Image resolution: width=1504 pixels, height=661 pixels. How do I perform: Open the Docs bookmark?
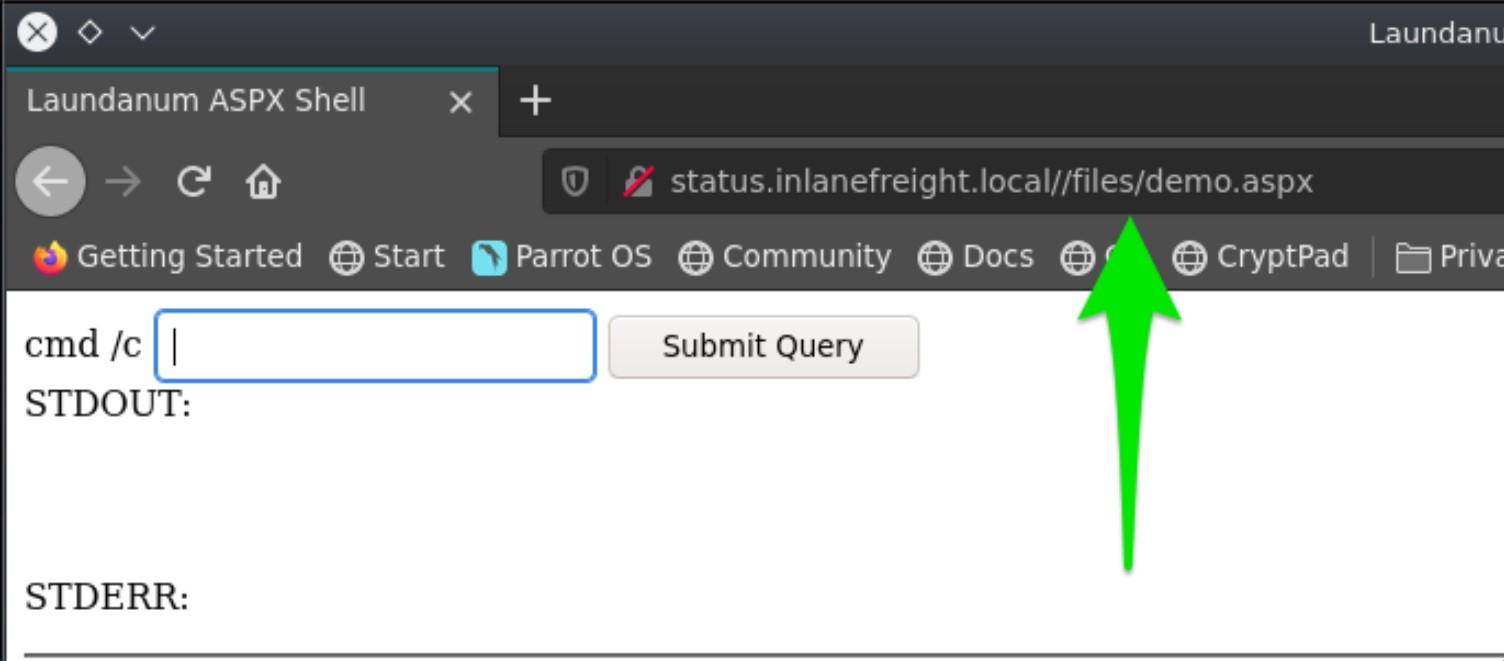976,257
